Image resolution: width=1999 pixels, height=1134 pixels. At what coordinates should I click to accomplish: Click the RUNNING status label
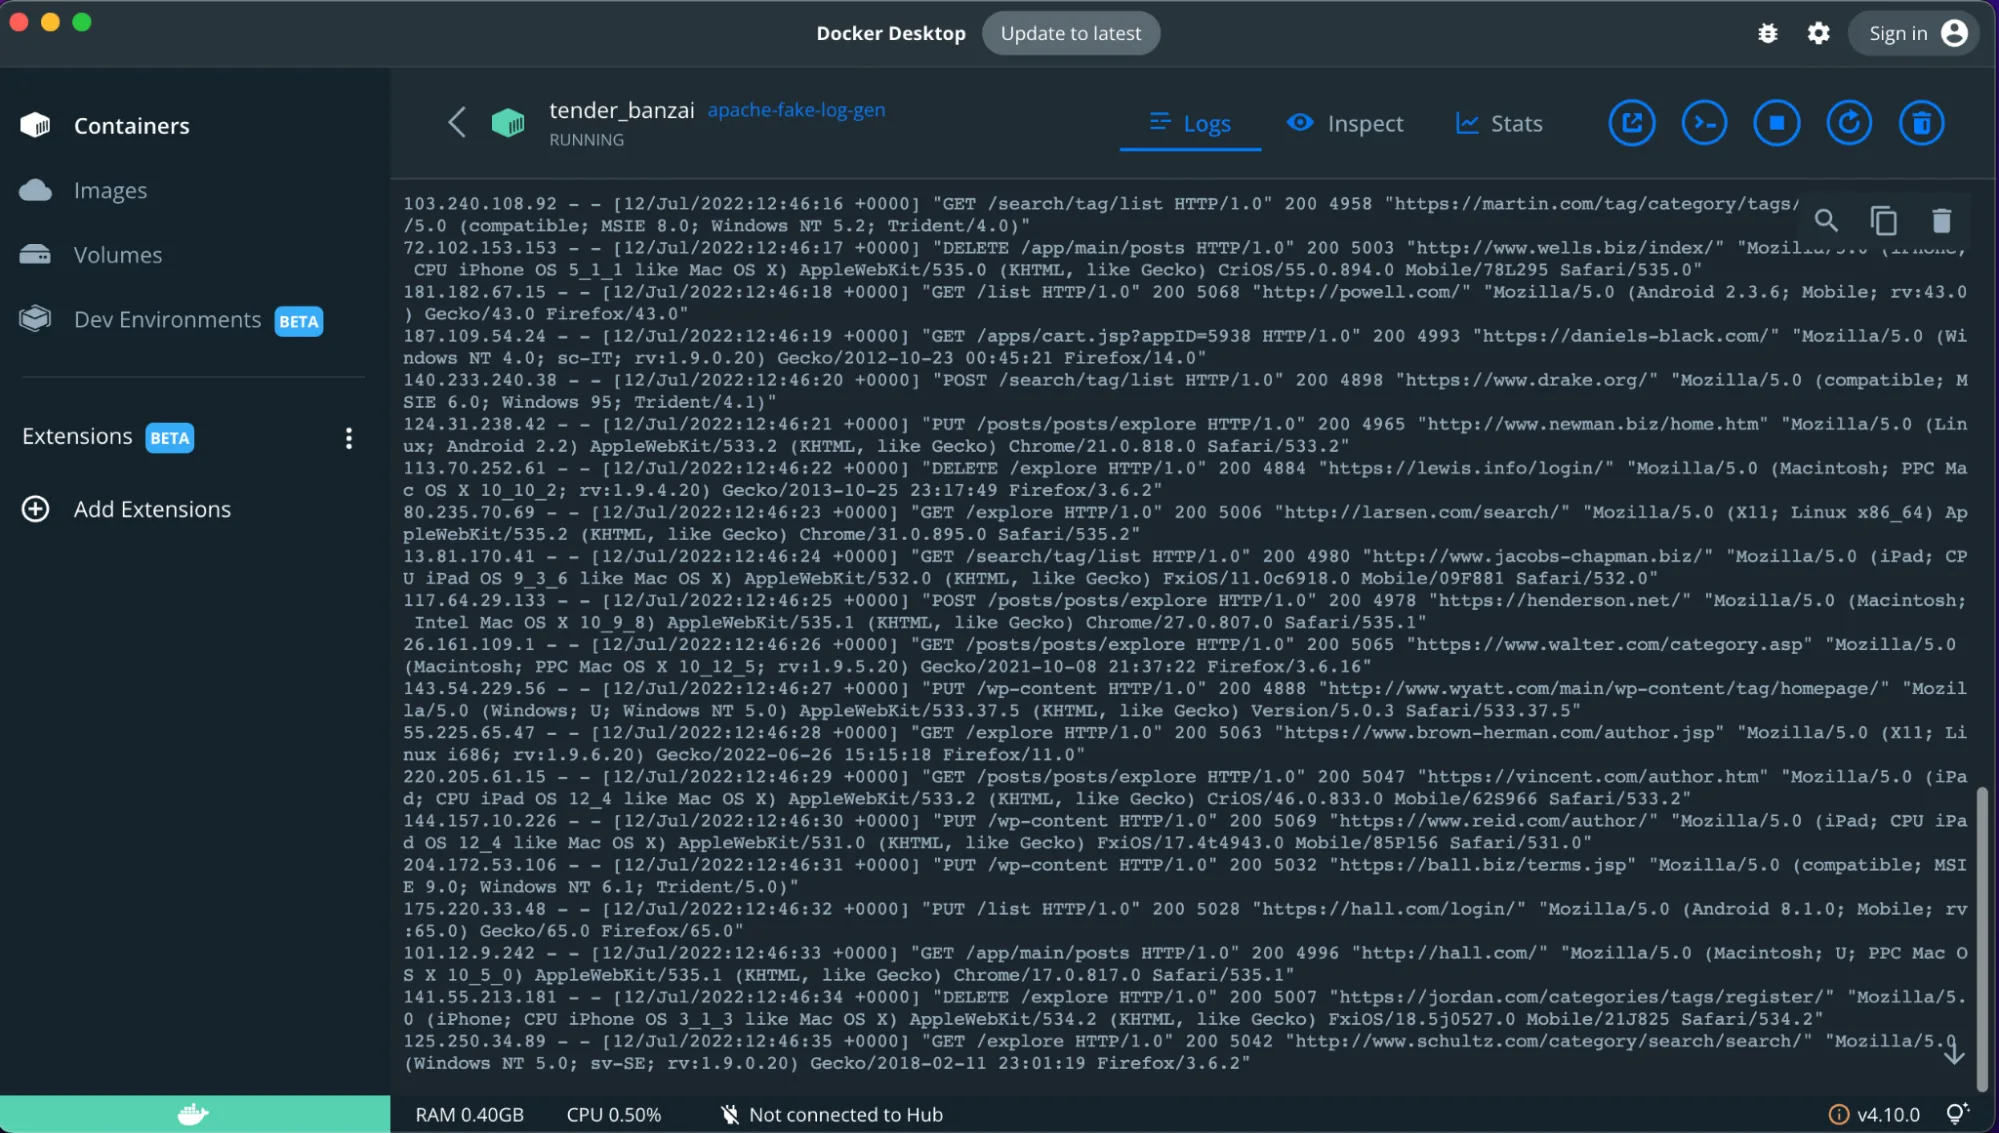(586, 140)
